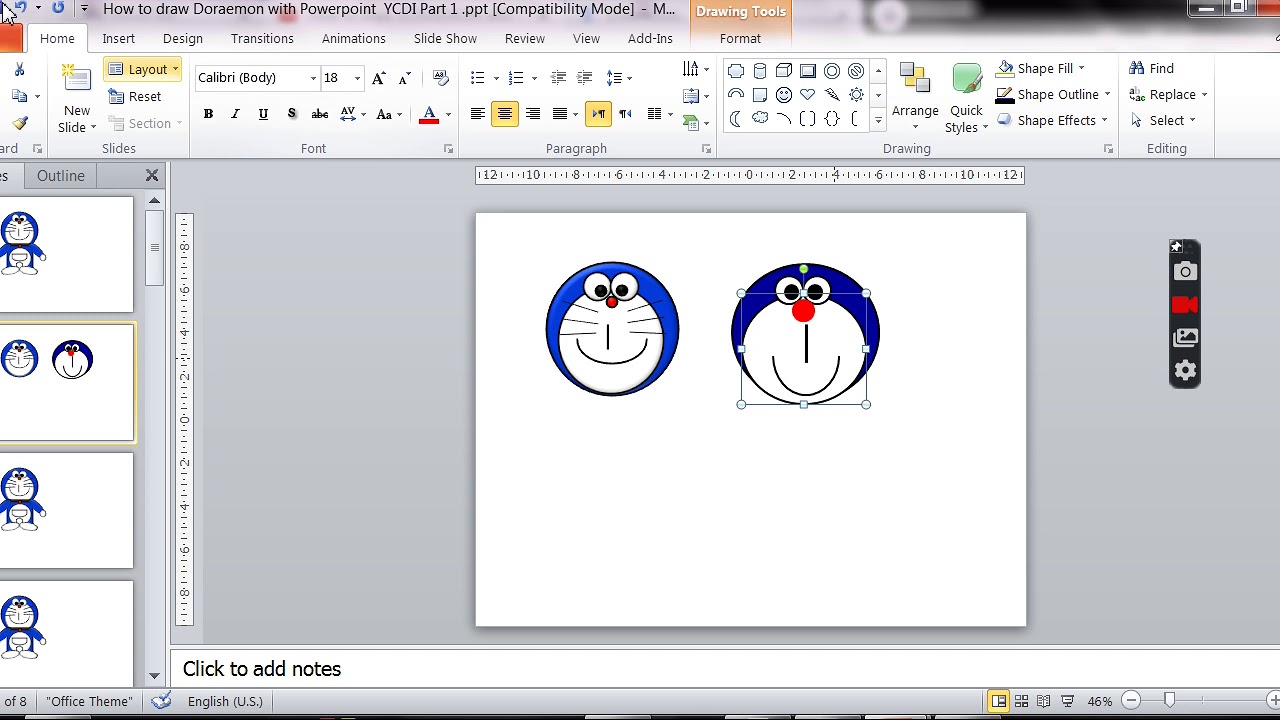1280x720 pixels.
Task: Toggle Center text alignment
Action: pyautogui.click(x=505, y=114)
